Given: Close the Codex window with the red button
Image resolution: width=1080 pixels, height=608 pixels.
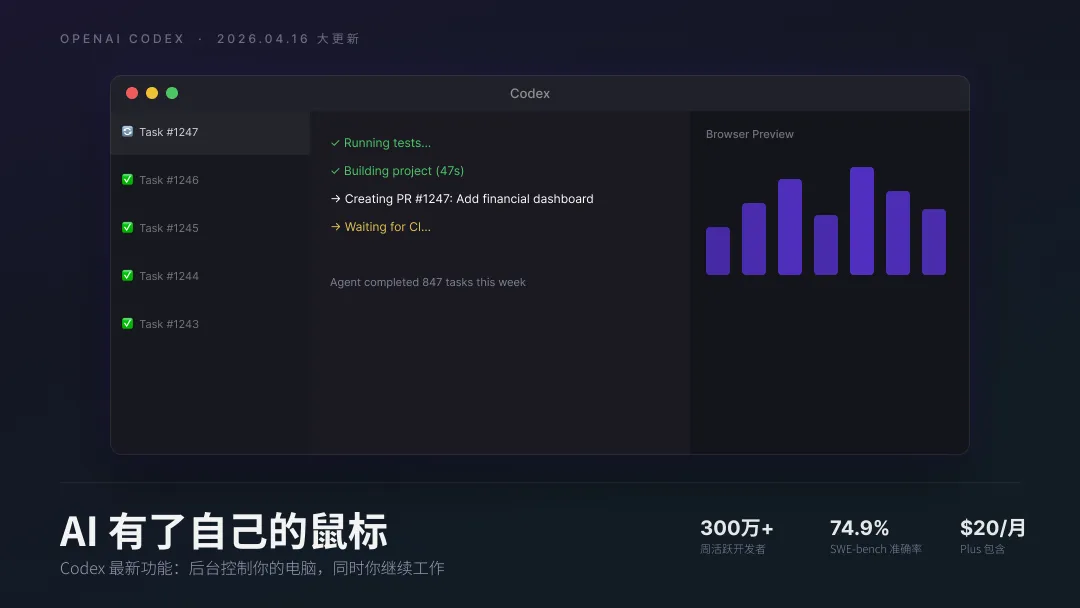Looking at the screenshot, I should click(x=132, y=93).
